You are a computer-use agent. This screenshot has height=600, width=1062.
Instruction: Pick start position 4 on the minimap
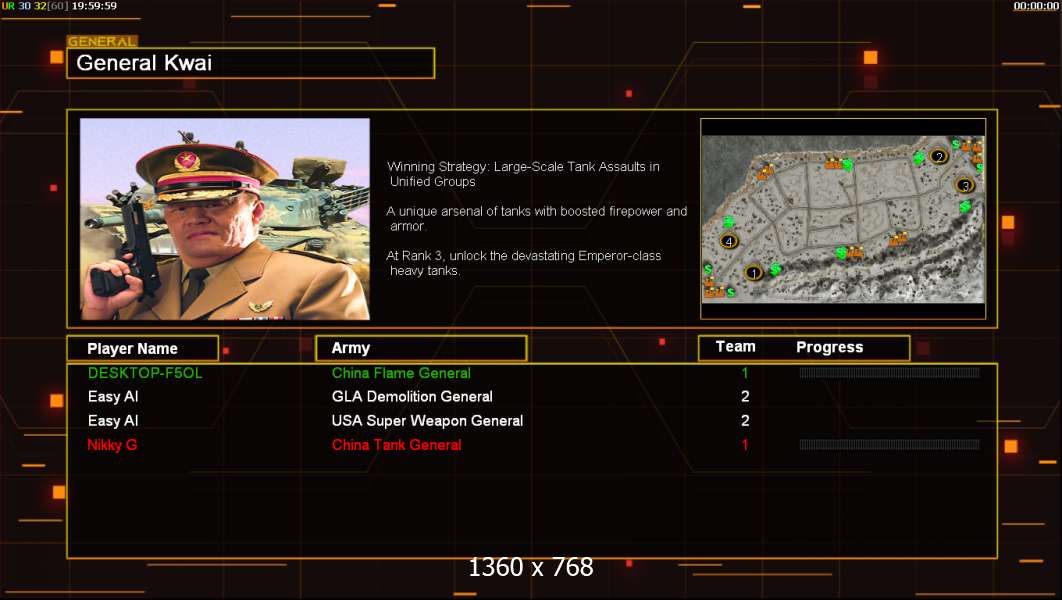tap(729, 241)
